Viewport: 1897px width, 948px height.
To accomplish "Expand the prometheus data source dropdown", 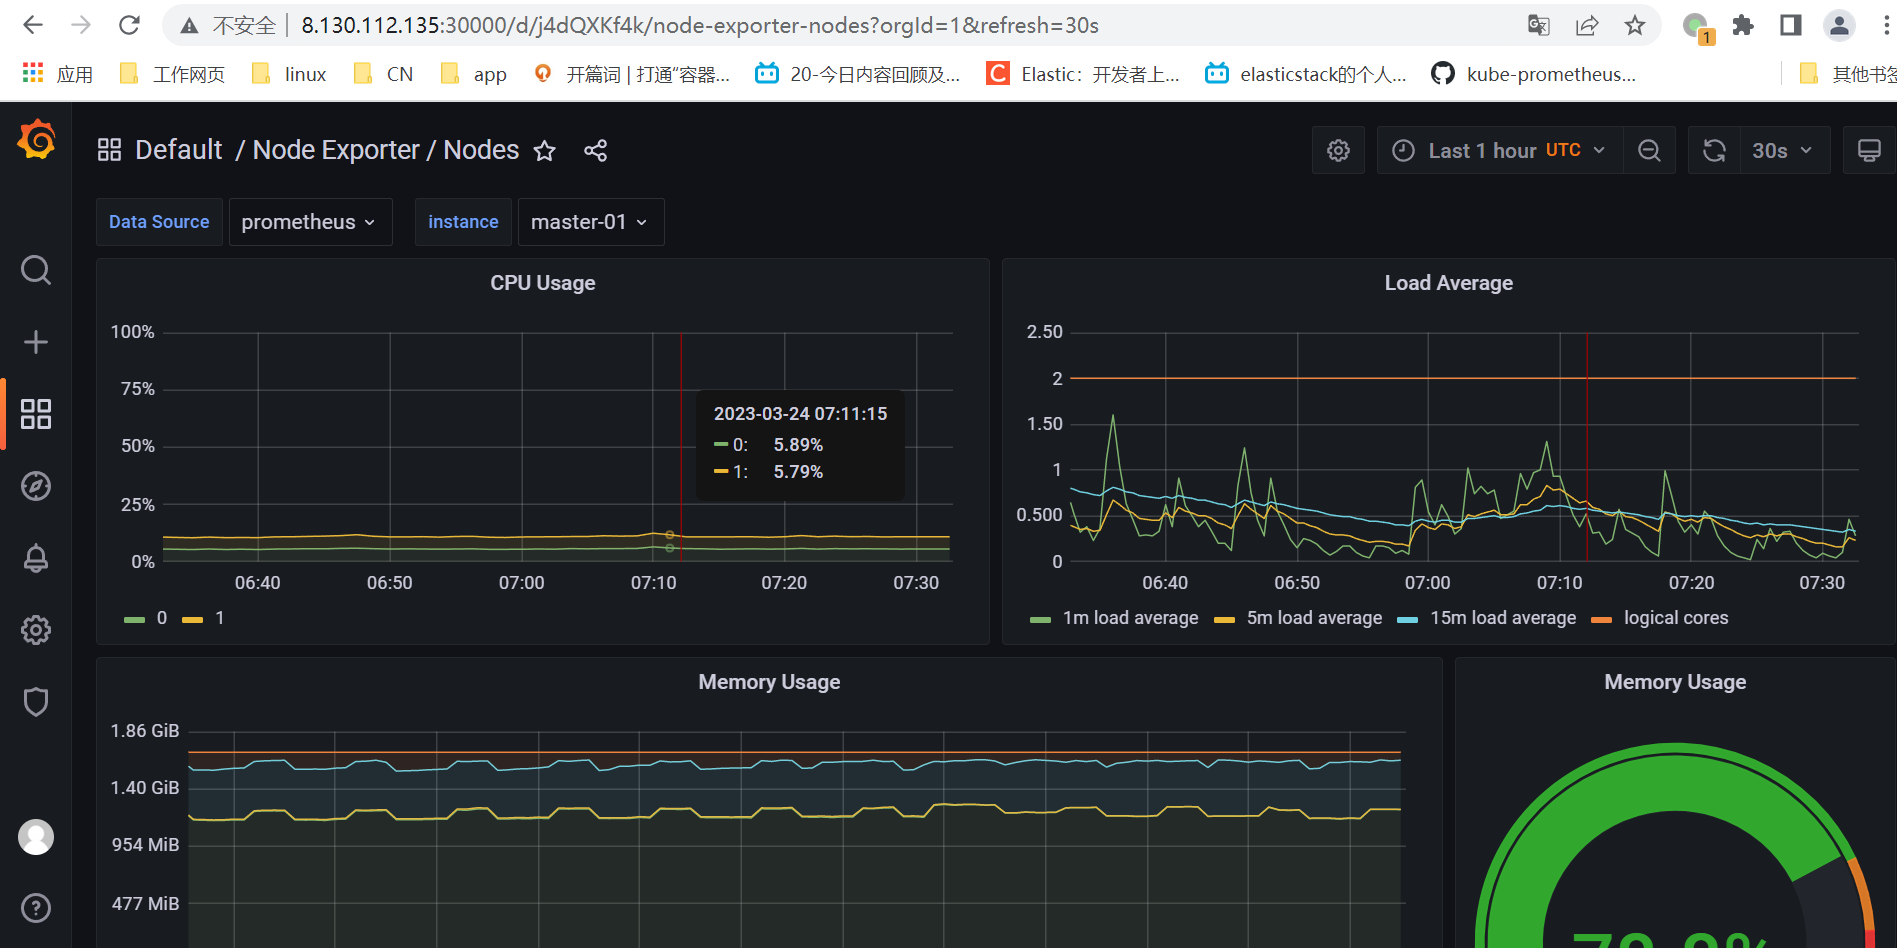I will (310, 222).
